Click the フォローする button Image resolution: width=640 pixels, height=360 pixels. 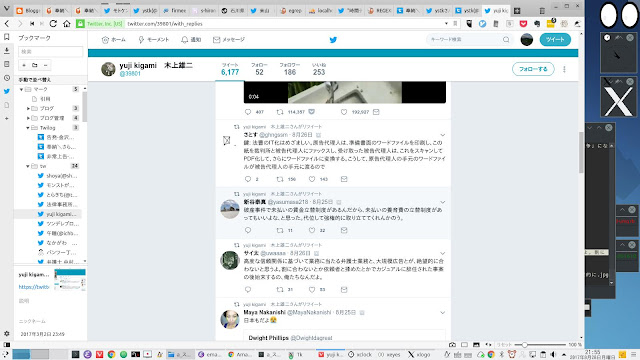[x=533, y=69]
